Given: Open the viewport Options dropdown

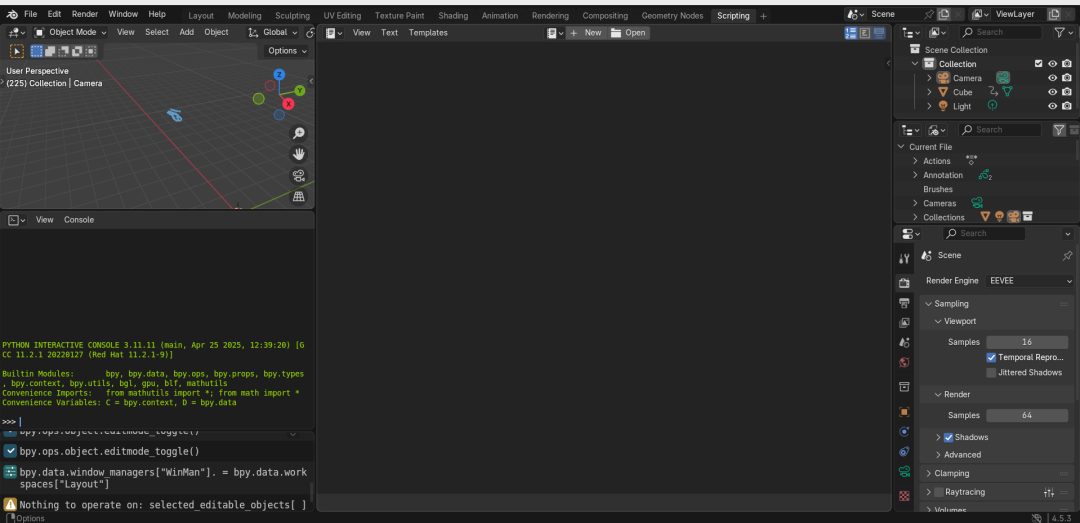Looking at the screenshot, I should (287, 51).
